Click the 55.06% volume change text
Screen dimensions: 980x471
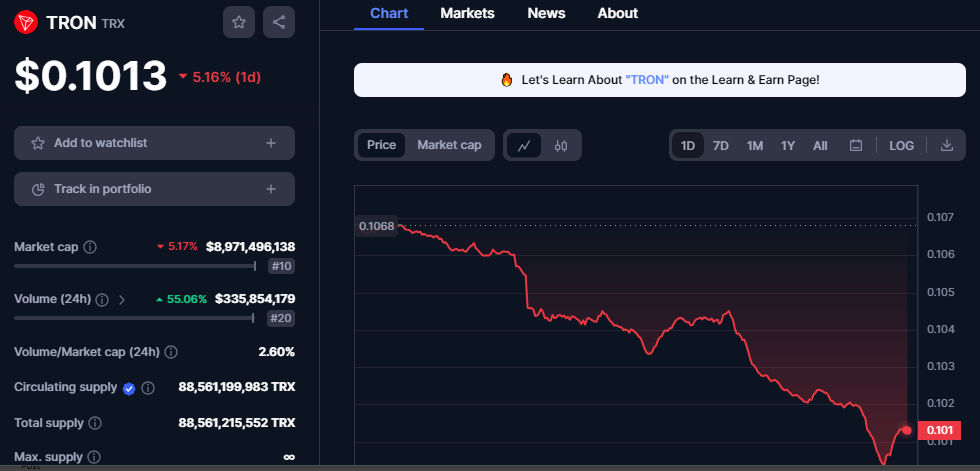point(181,299)
